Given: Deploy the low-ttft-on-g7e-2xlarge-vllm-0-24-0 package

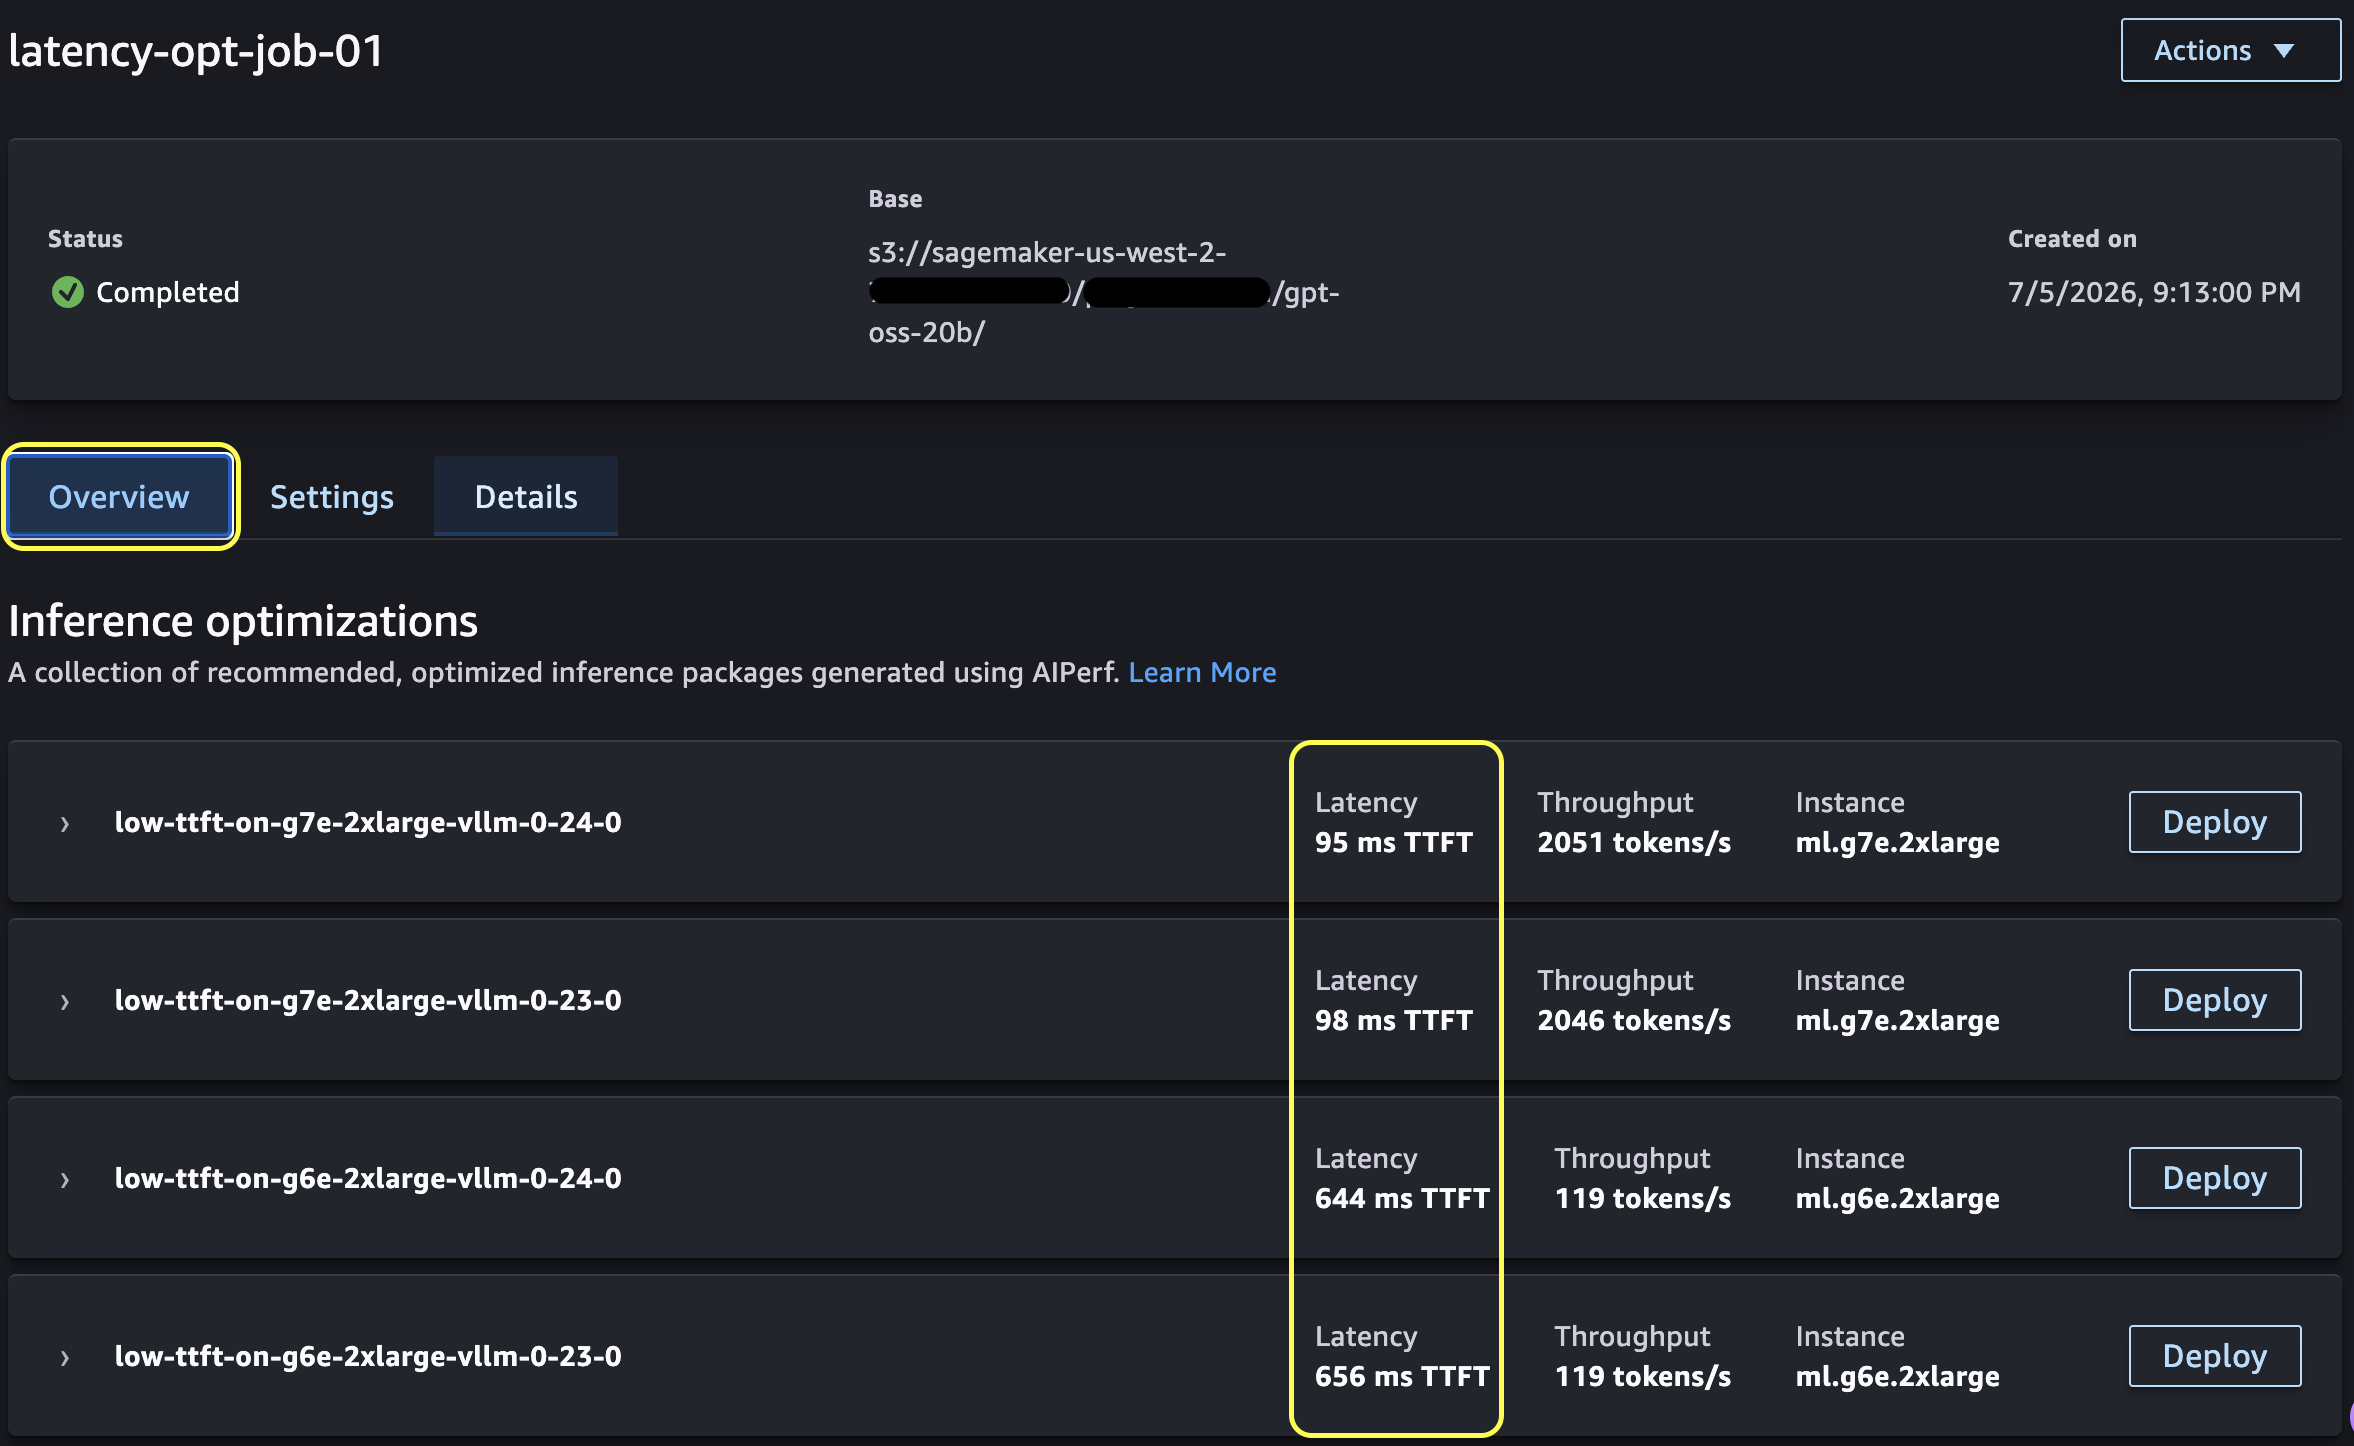Looking at the screenshot, I should pos(2215,822).
